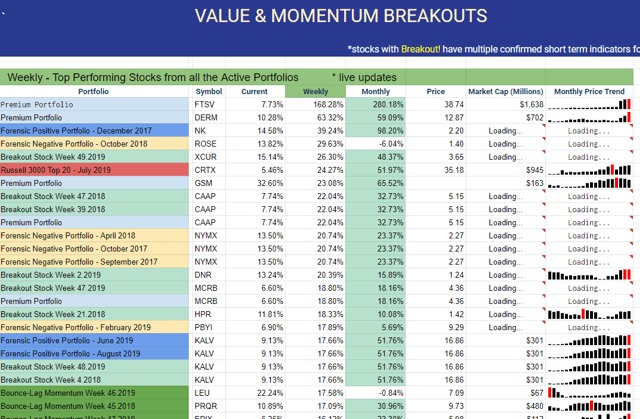Screen dimensions: 640x419
Task: Select the 38.74 price cell
Action: tap(436, 104)
